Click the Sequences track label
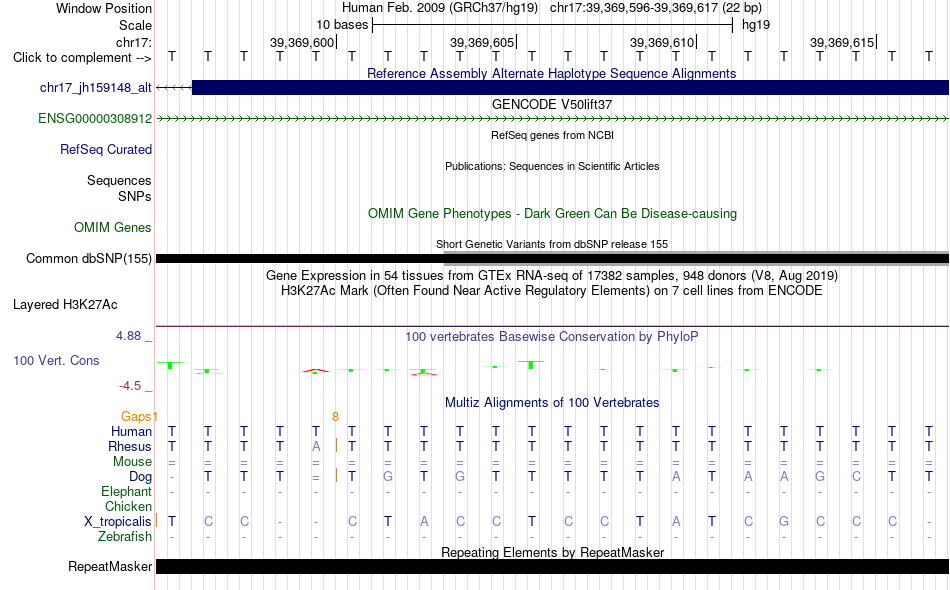 tap(119, 181)
